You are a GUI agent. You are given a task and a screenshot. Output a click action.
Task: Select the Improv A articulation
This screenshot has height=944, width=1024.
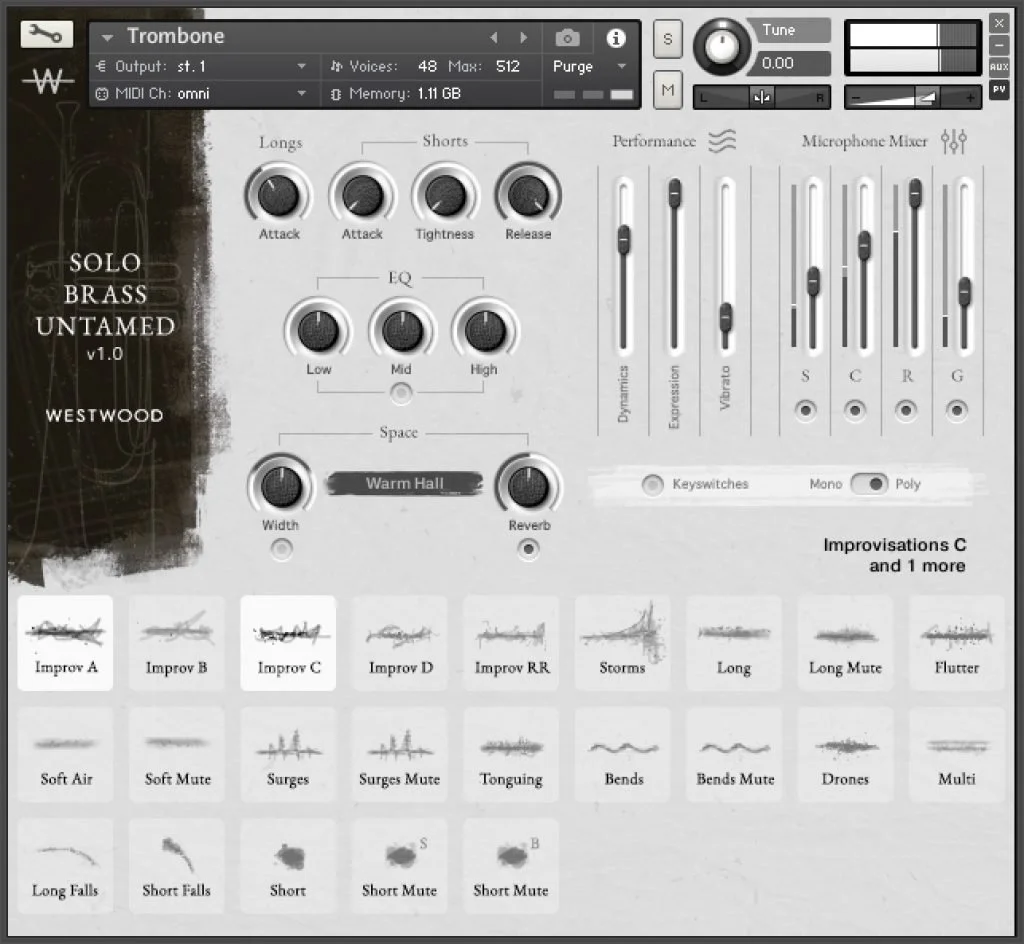65,643
